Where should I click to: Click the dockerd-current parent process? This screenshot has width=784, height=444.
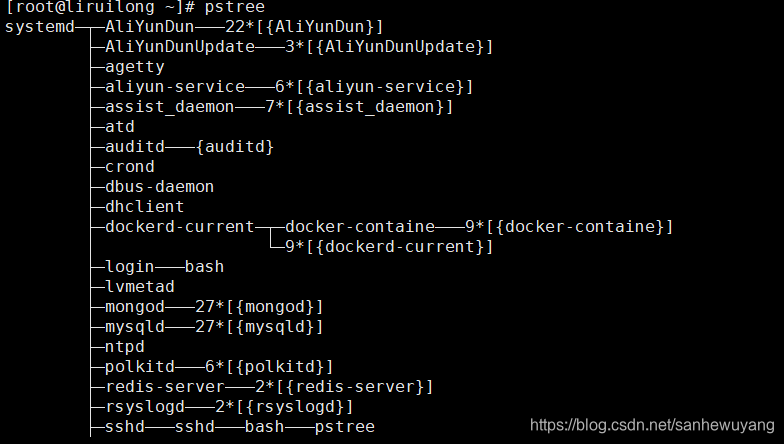(179, 227)
